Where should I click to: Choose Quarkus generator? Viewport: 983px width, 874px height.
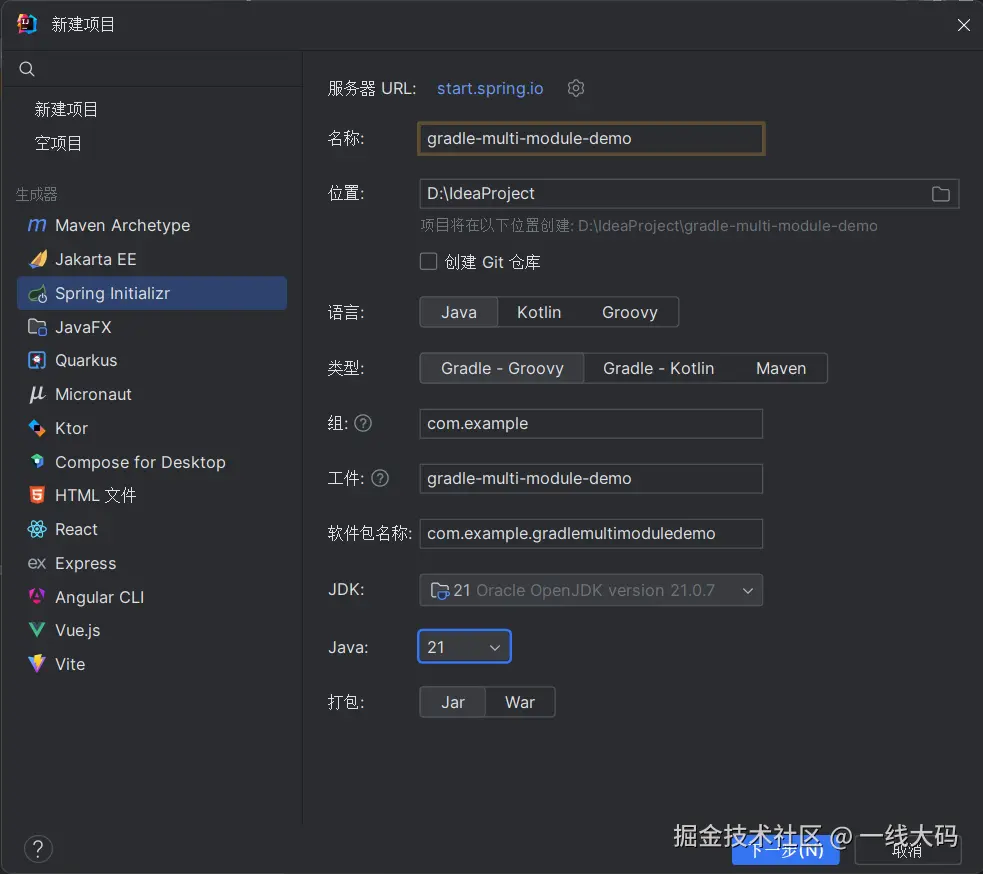(x=152, y=361)
